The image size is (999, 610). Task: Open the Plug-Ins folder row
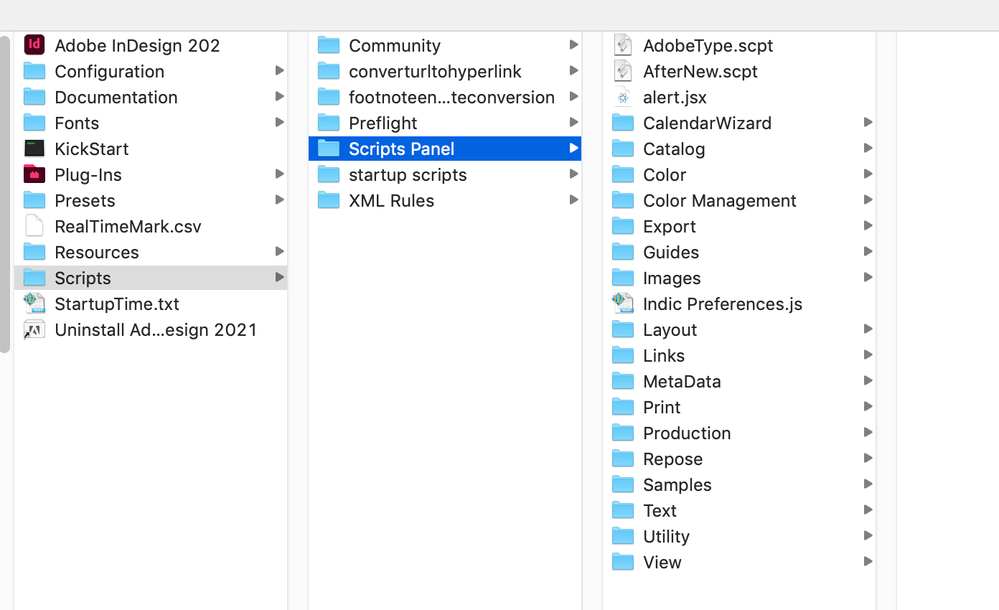point(150,174)
